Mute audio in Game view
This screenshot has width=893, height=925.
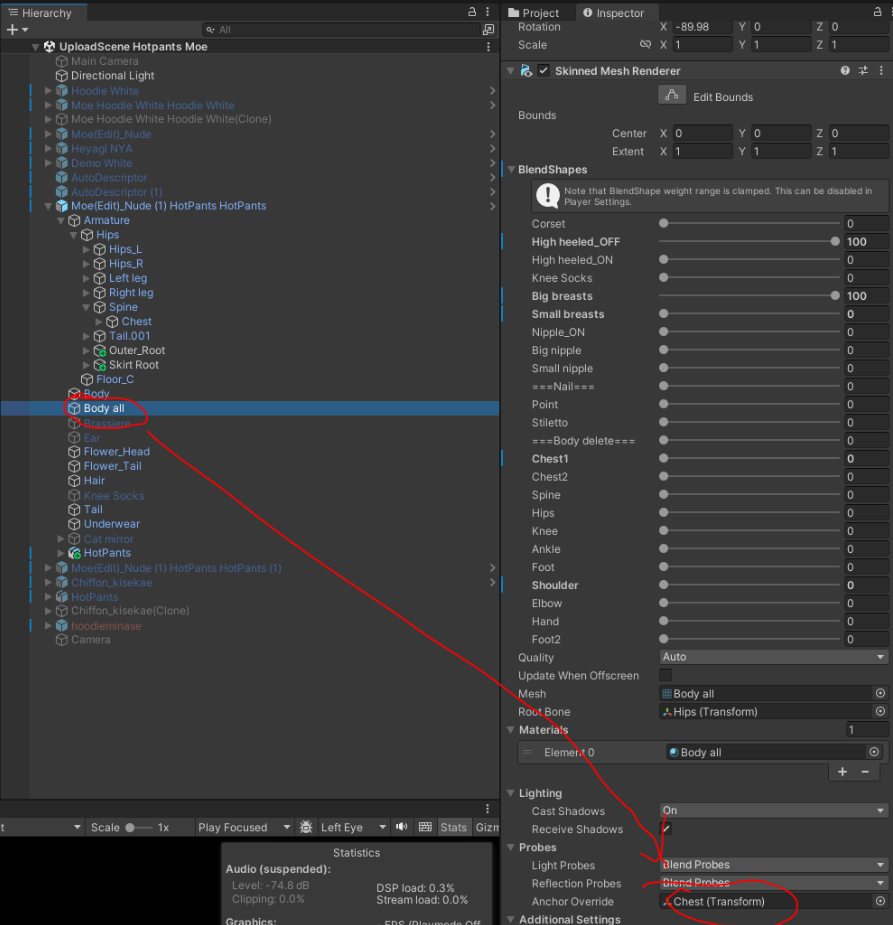pyautogui.click(x=402, y=827)
